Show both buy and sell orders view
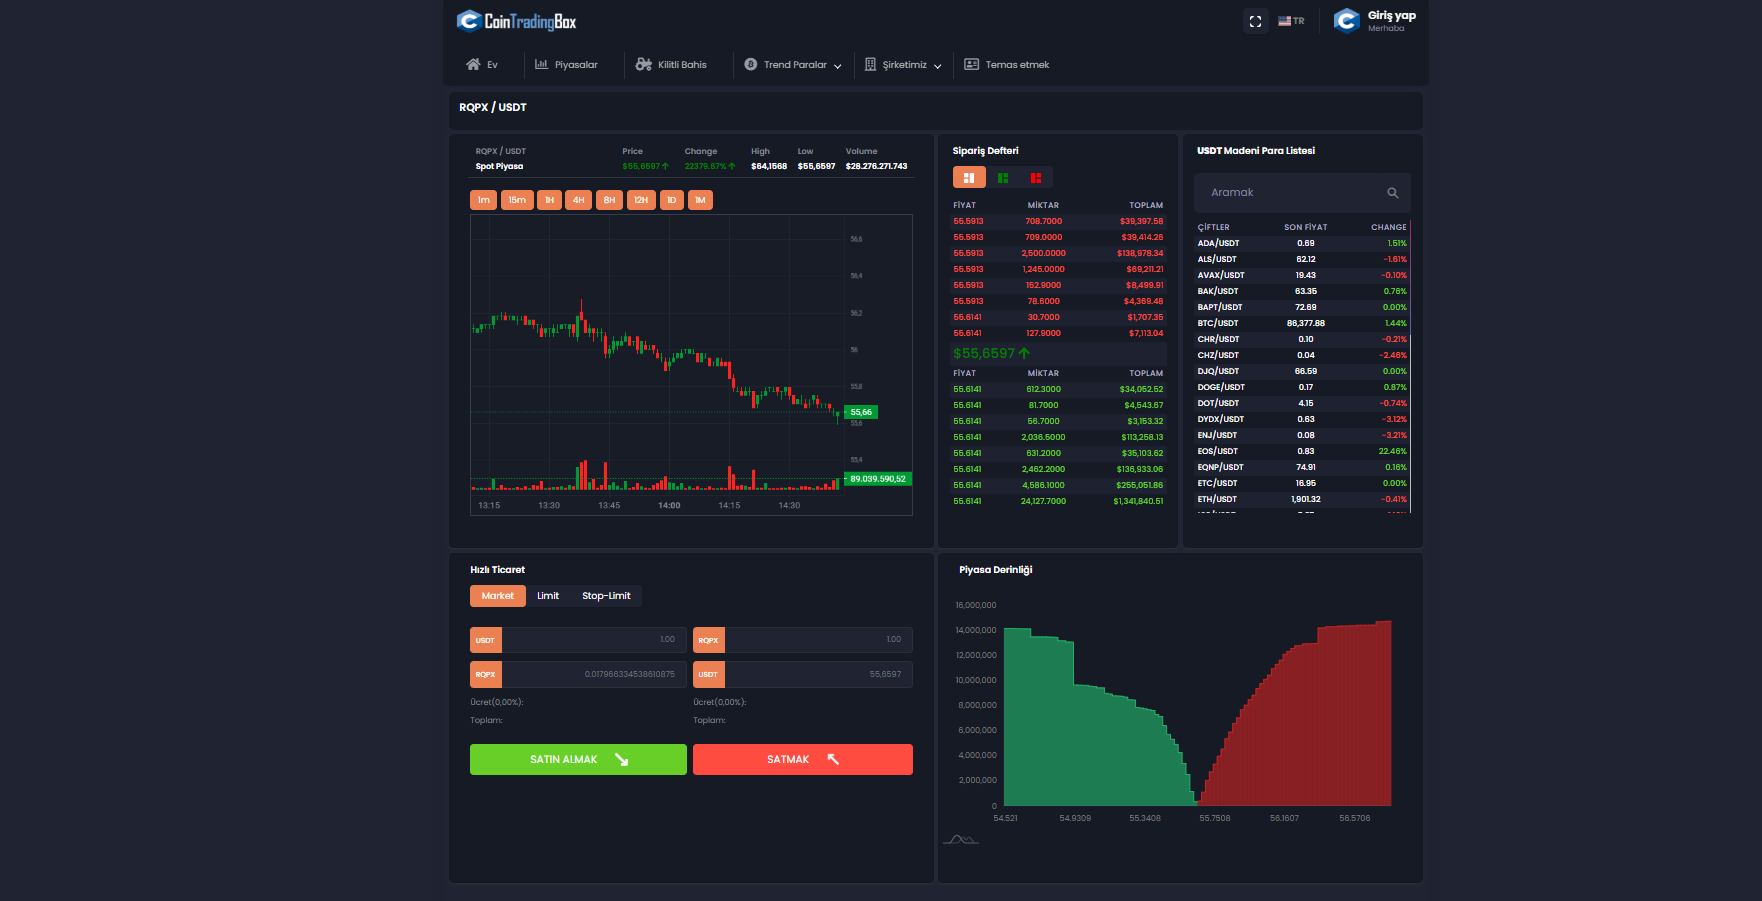 click(969, 178)
